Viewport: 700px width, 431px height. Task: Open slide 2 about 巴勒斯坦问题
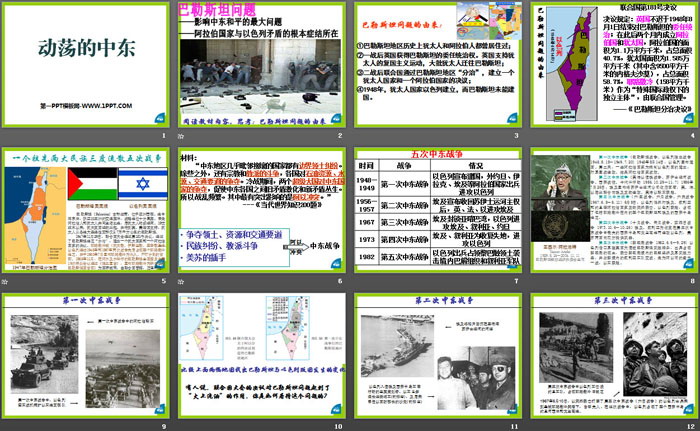tap(261, 65)
